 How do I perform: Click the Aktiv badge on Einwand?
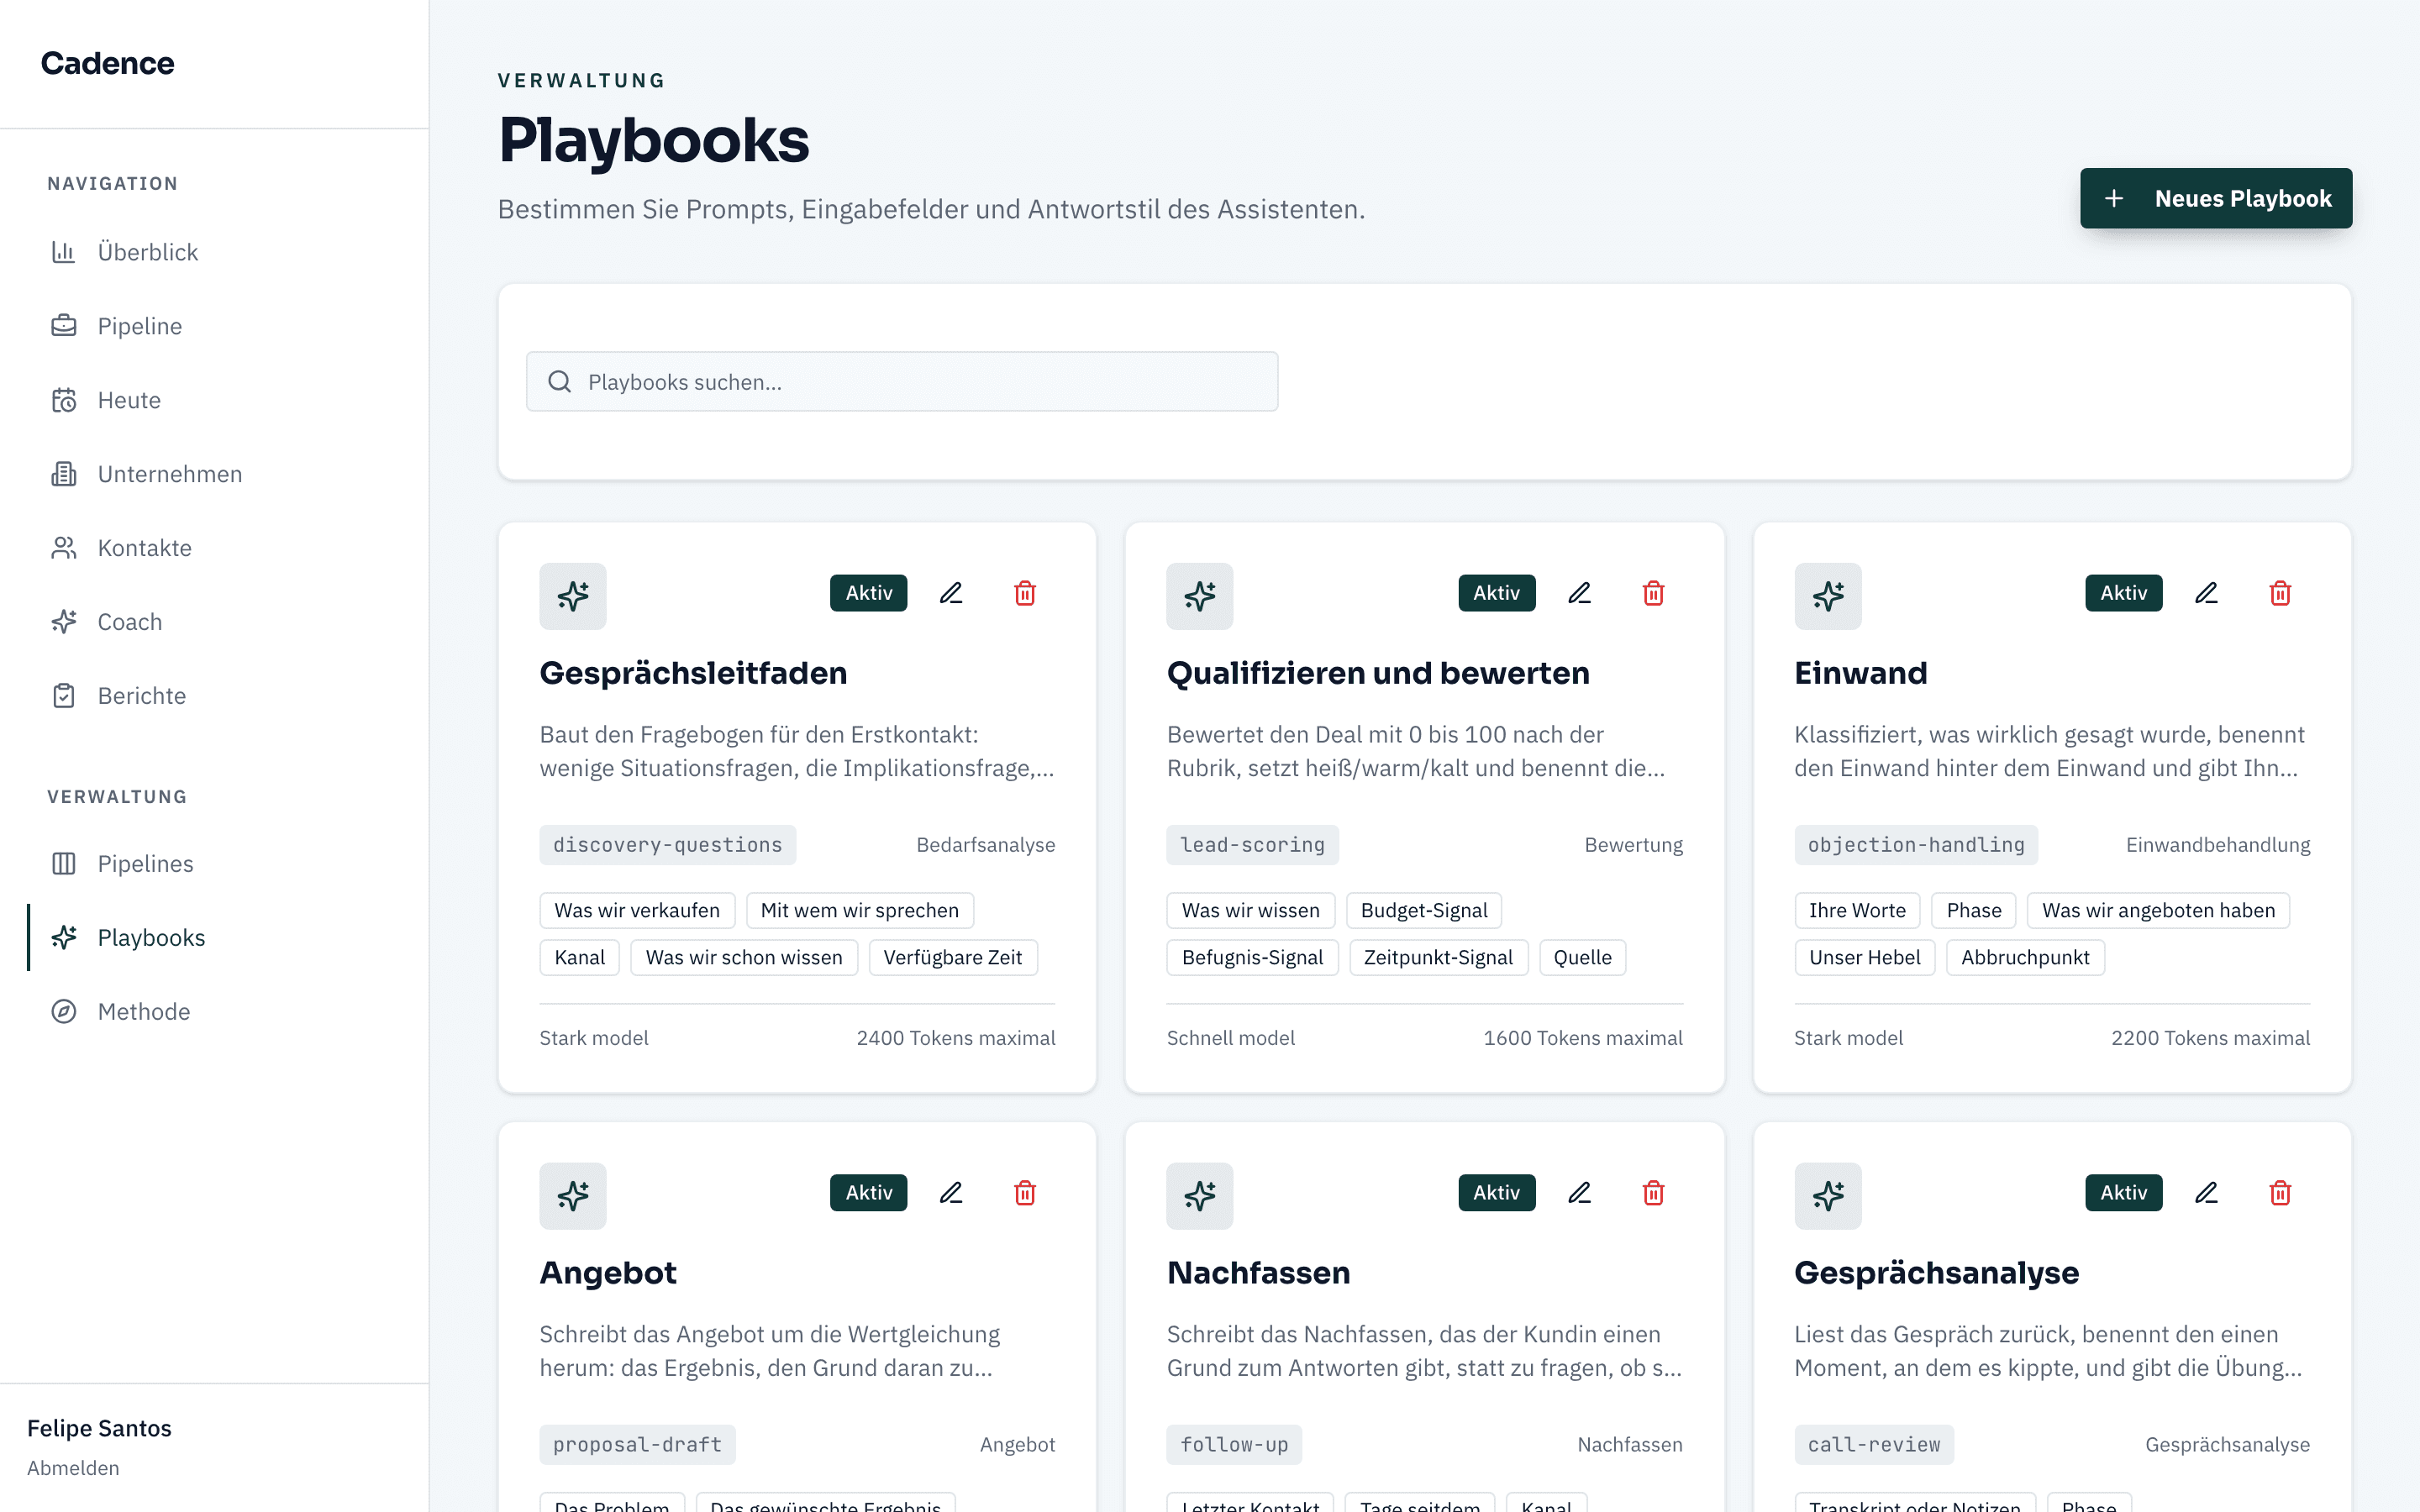coord(2124,593)
